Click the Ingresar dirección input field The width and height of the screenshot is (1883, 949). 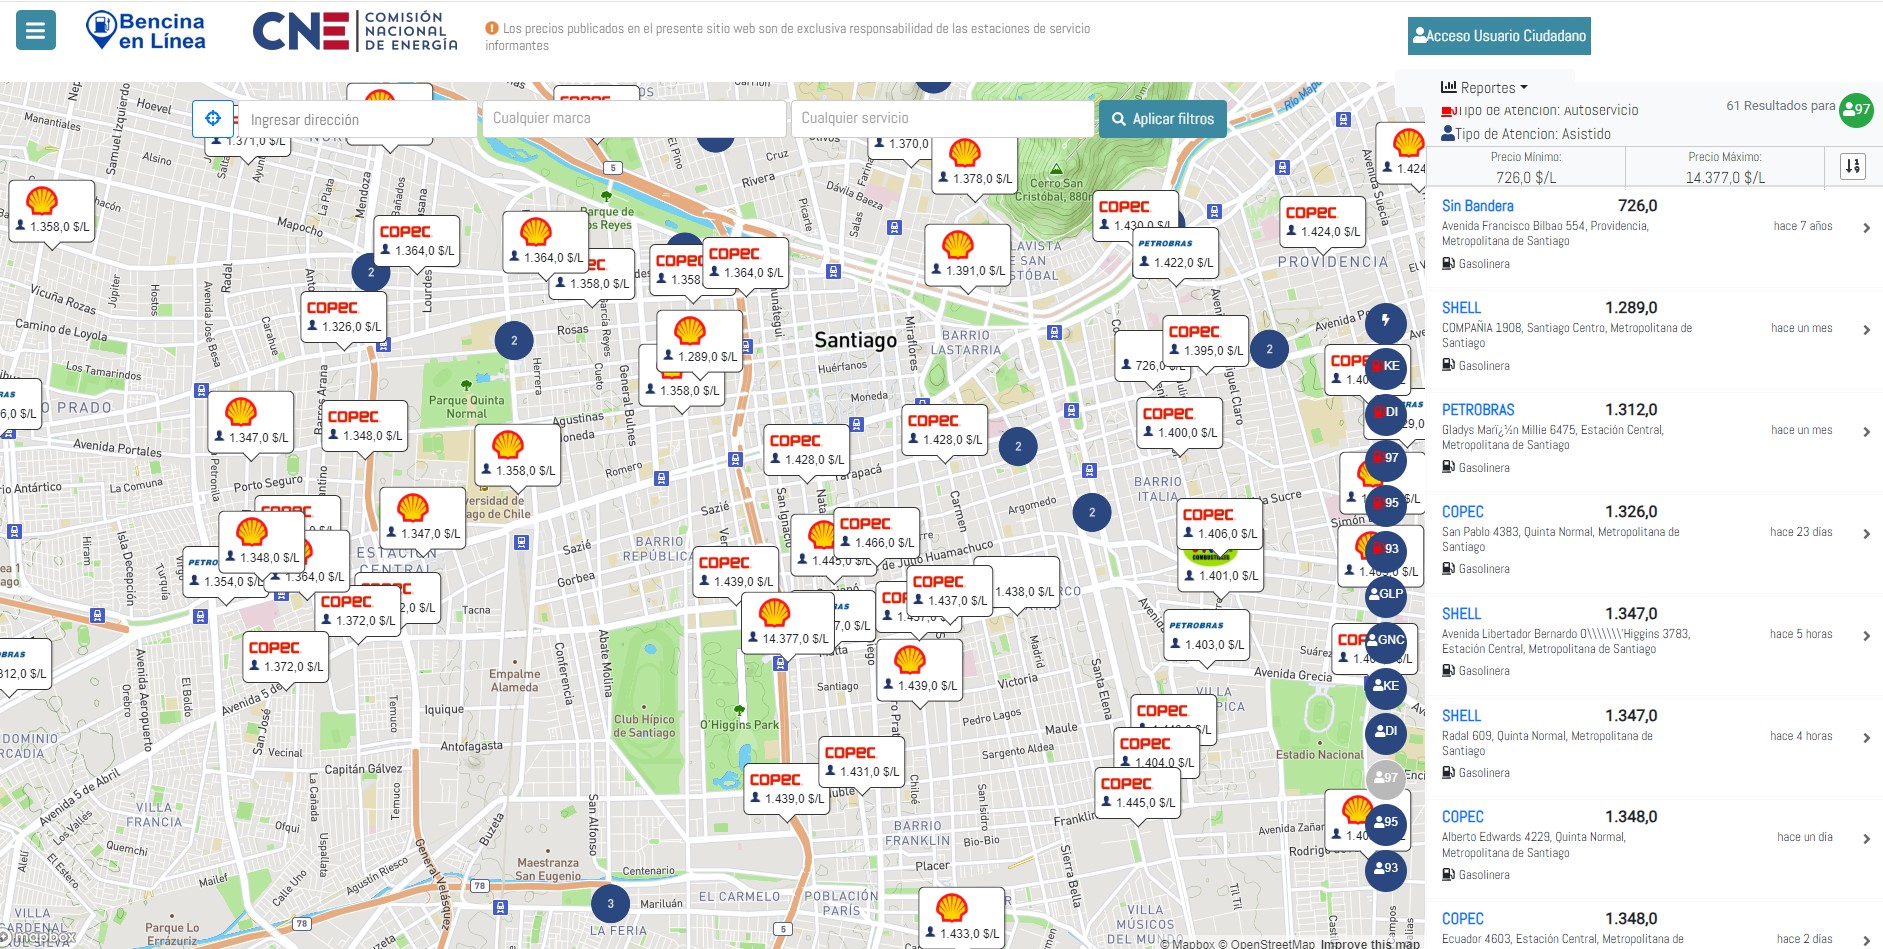click(356, 120)
